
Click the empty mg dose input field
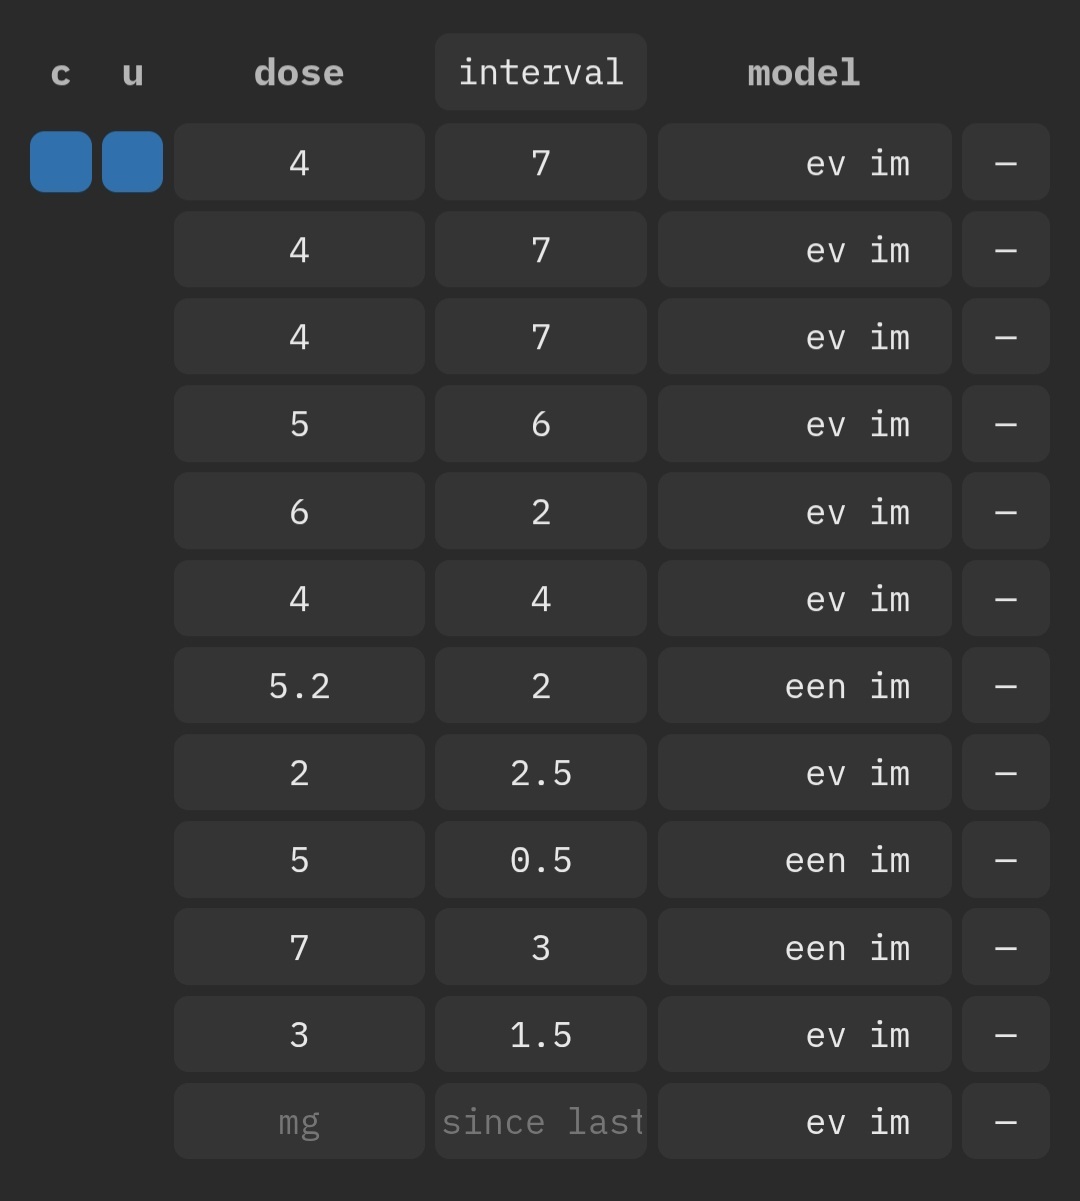(299, 1121)
